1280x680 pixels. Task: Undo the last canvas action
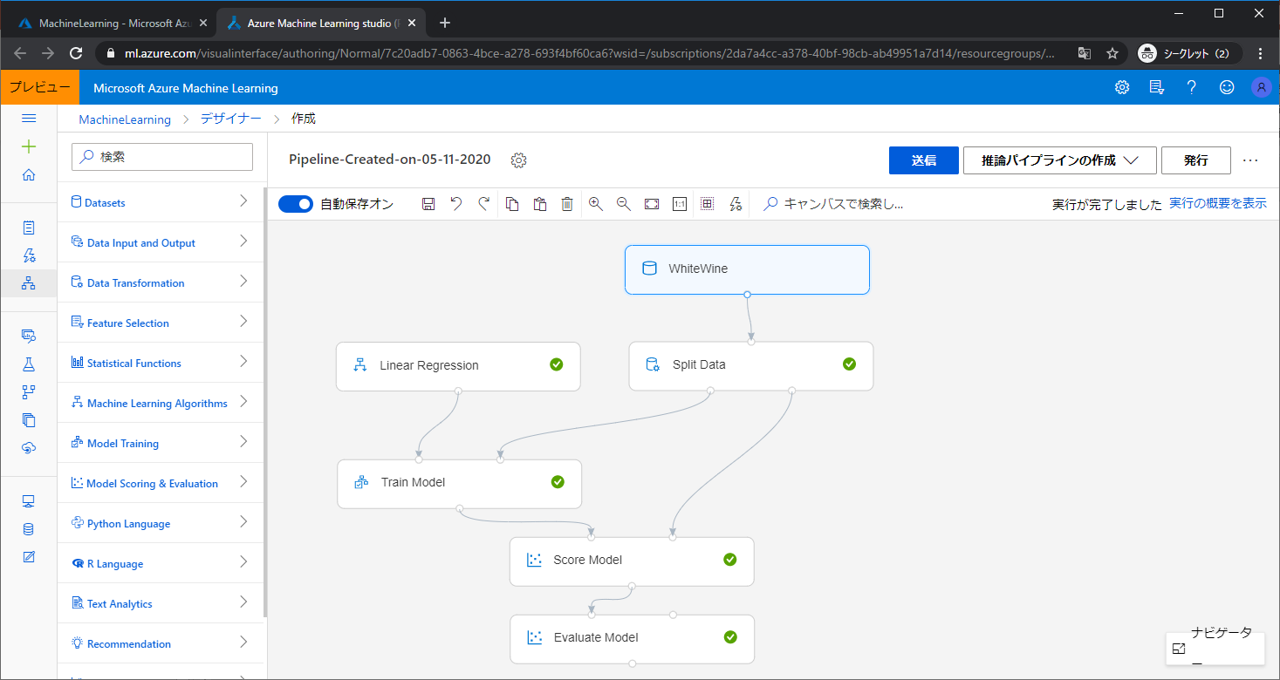[x=456, y=204]
